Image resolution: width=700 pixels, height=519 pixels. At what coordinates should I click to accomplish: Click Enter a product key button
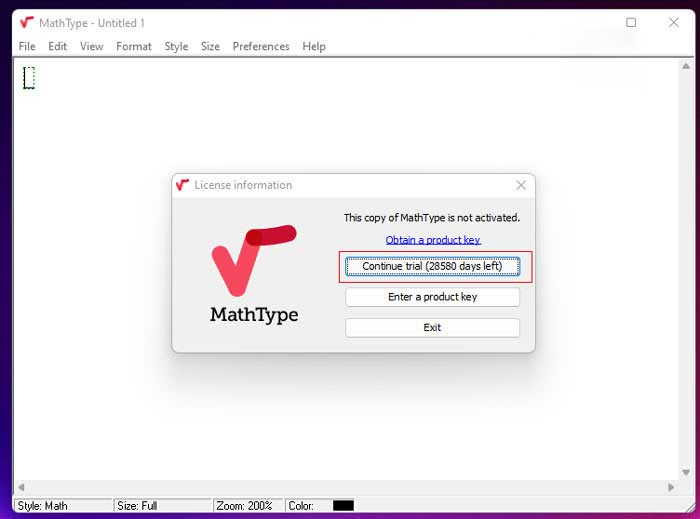tap(432, 297)
